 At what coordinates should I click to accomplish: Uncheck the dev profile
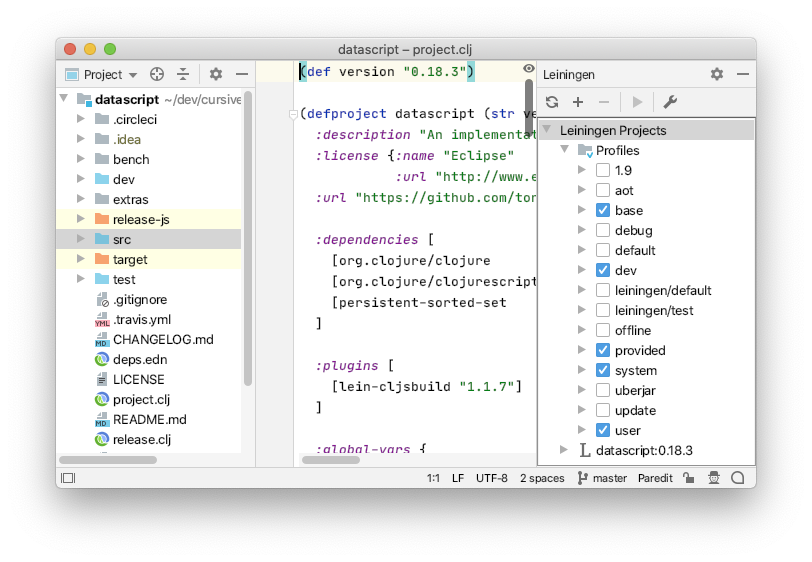tap(603, 270)
